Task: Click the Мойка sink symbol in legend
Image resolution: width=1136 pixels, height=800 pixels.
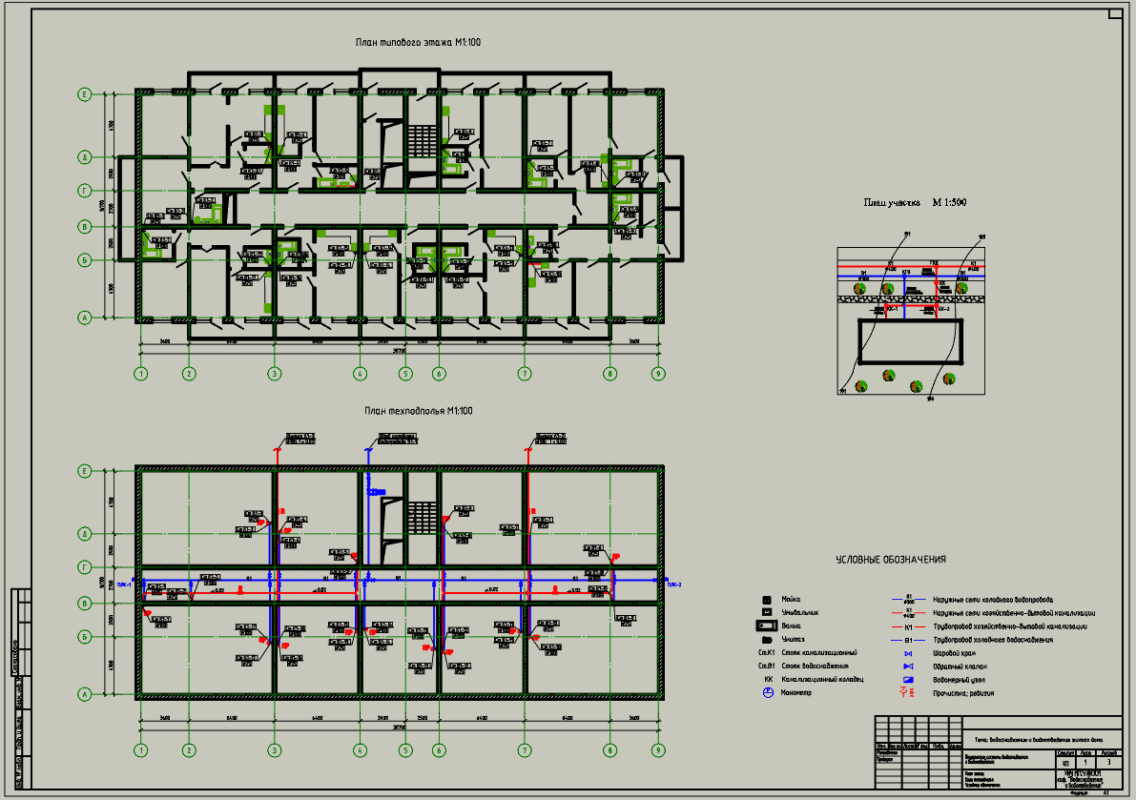Action: (767, 598)
